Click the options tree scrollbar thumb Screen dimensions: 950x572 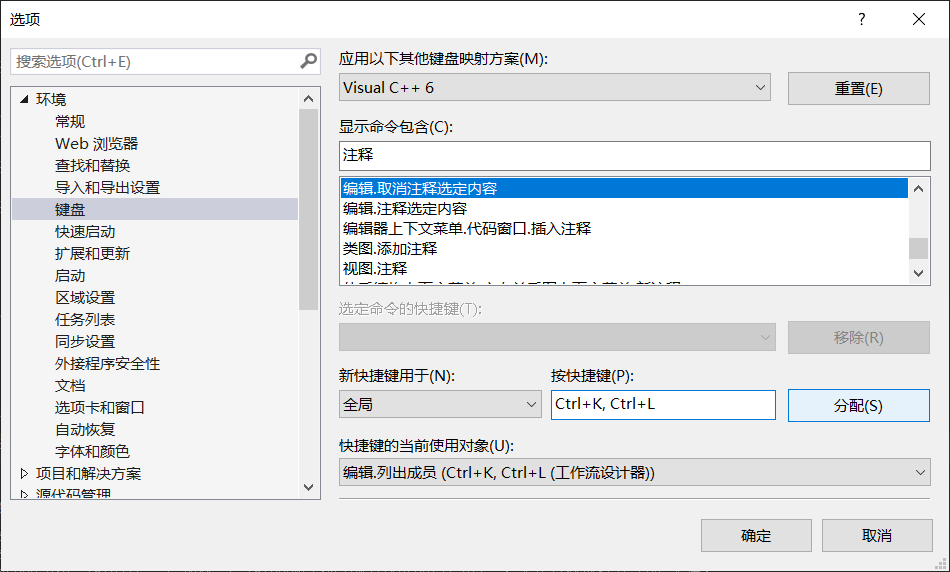tap(308, 209)
